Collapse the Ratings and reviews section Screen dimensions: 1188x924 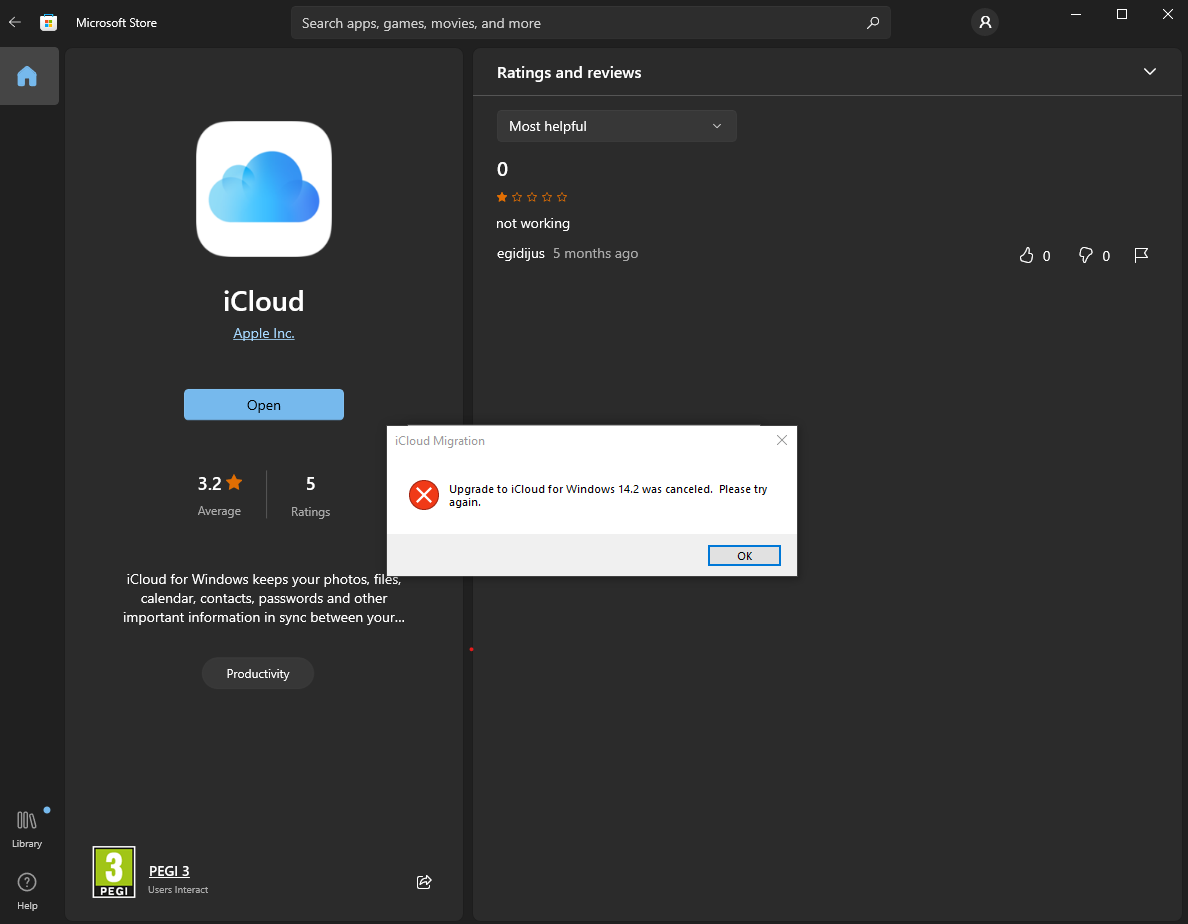1149,72
